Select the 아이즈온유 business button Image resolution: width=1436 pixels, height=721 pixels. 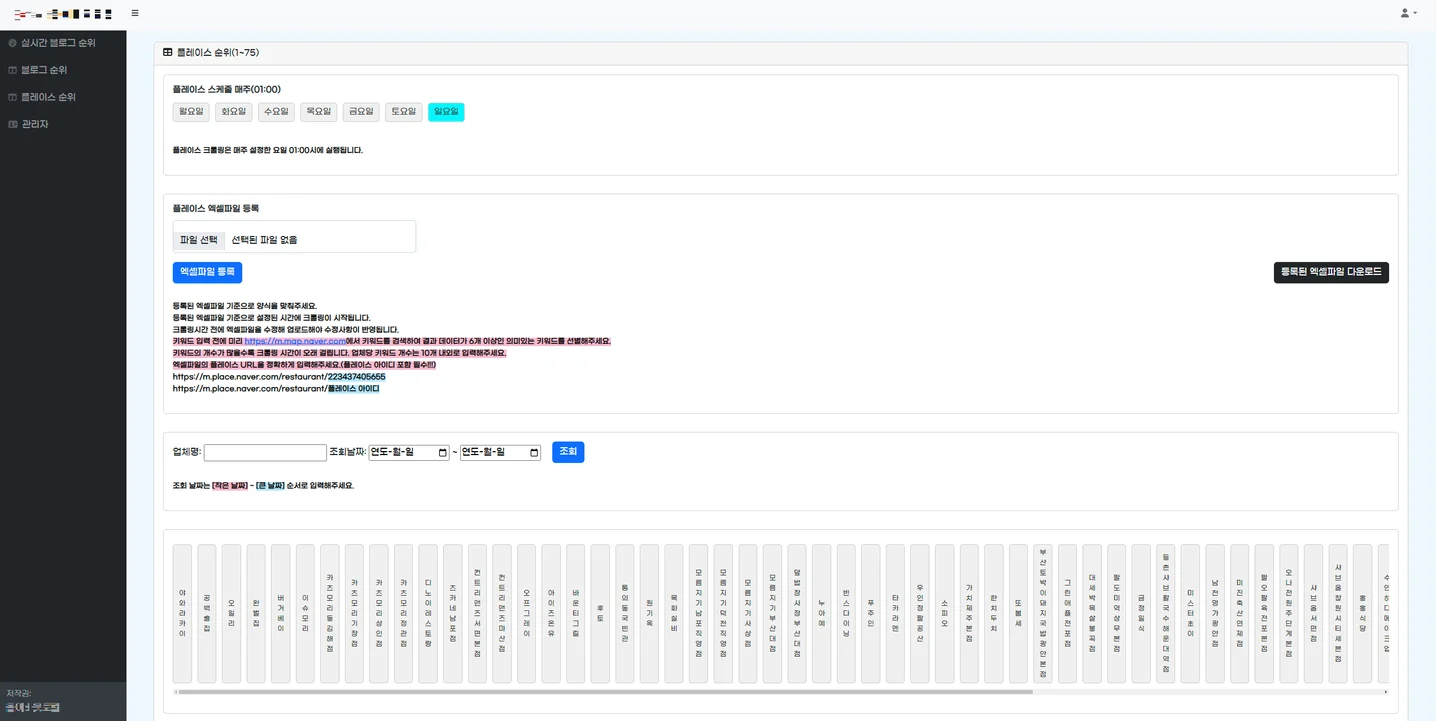pyautogui.click(x=551, y=614)
